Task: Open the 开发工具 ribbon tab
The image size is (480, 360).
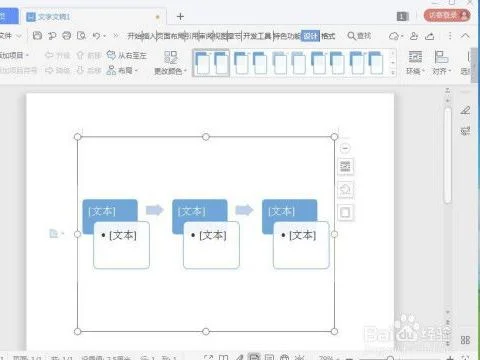Action: [x=257, y=36]
